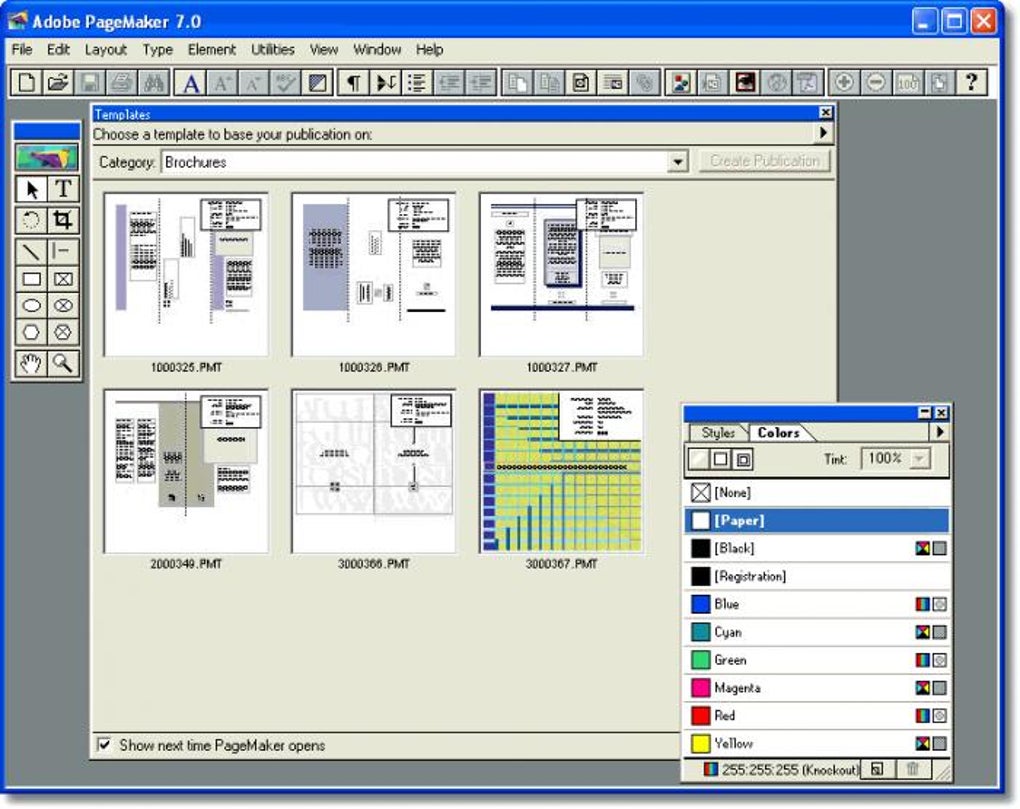Click the Create Publication button
Screen dimensions: 1020x809
point(764,161)
